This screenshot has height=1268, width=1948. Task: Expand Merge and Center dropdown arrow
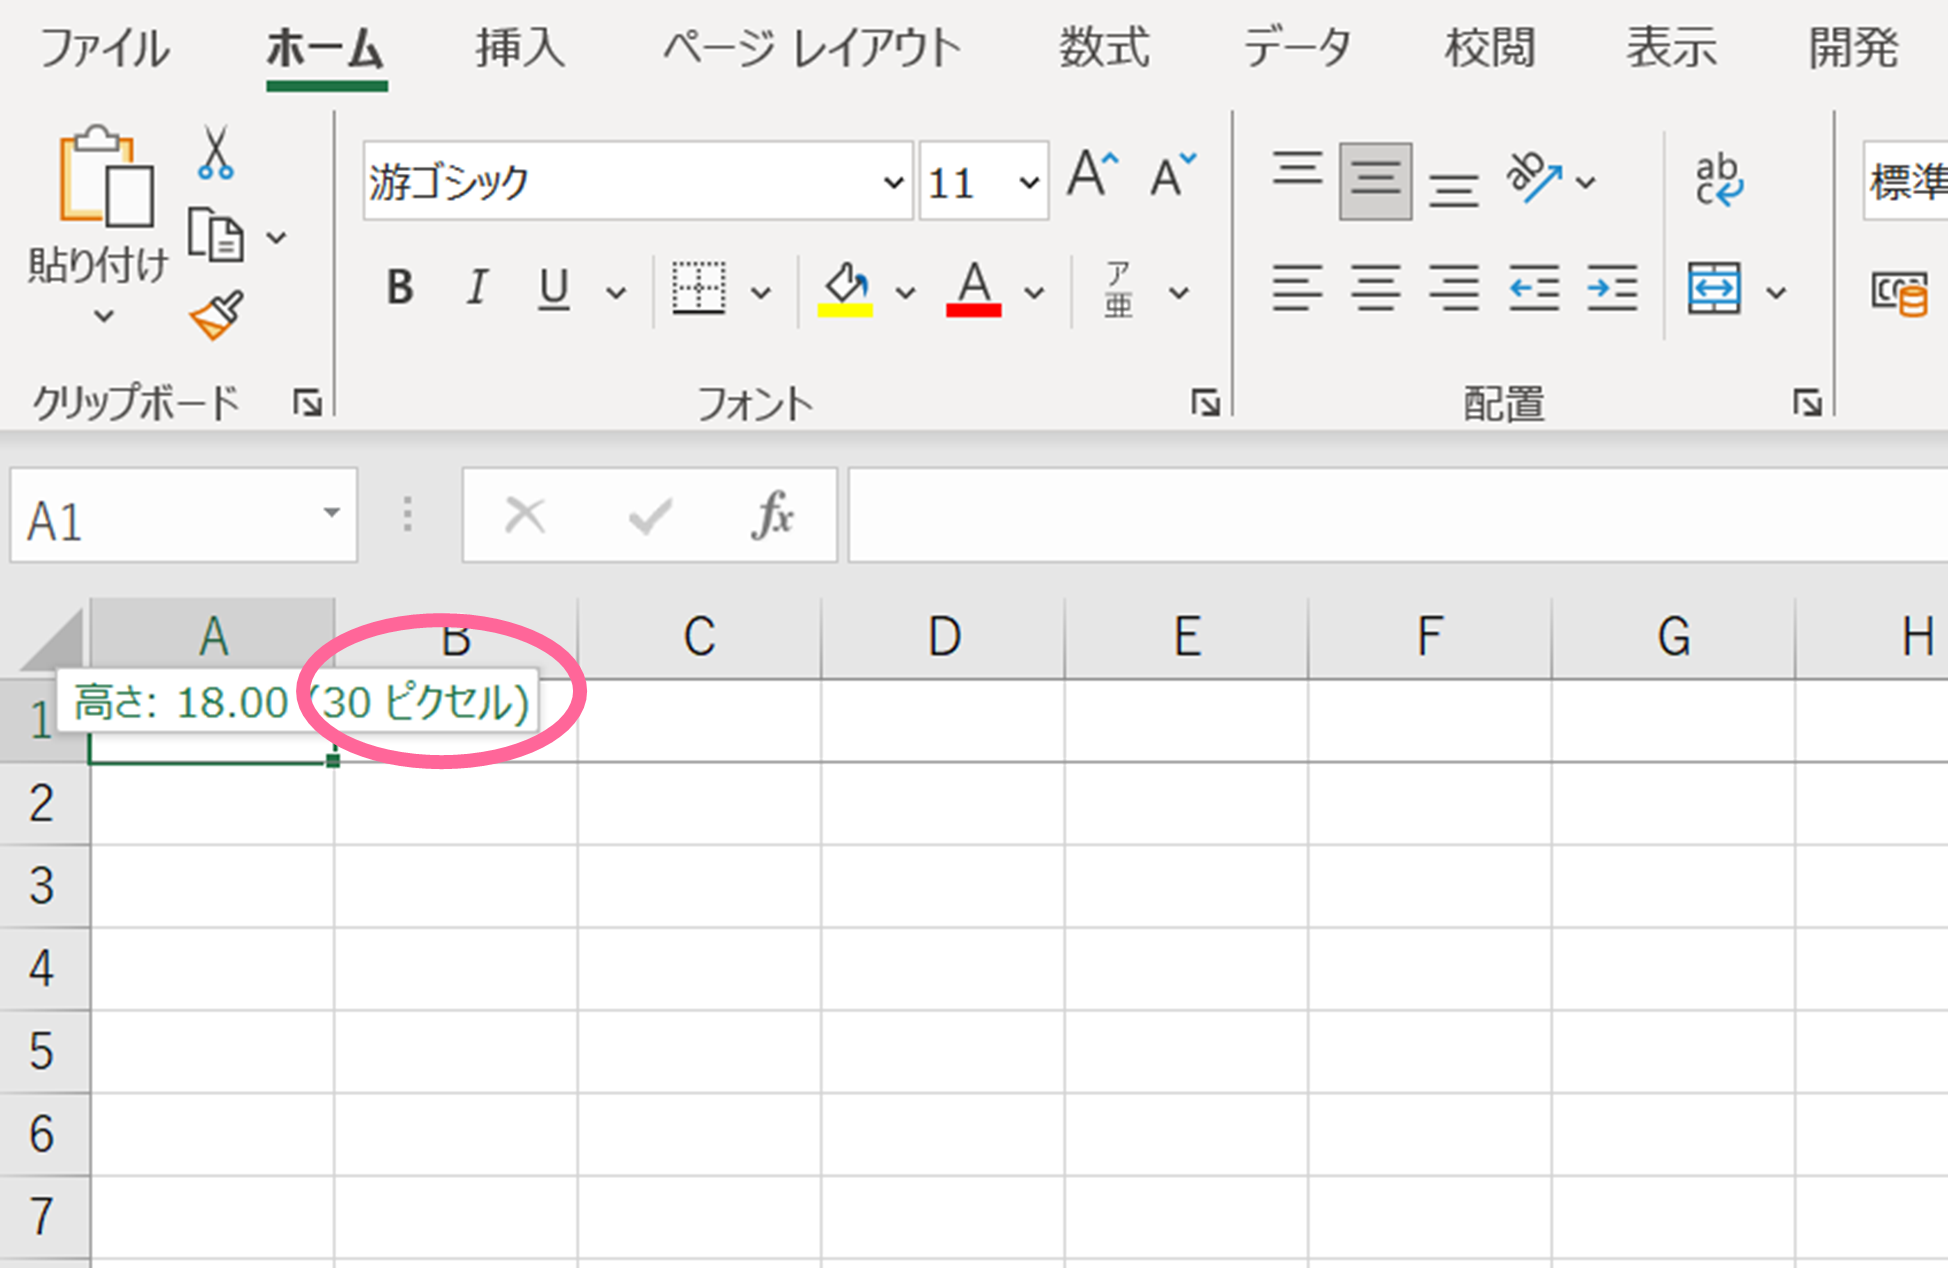pyautogui.click(x=1775, y=292)
